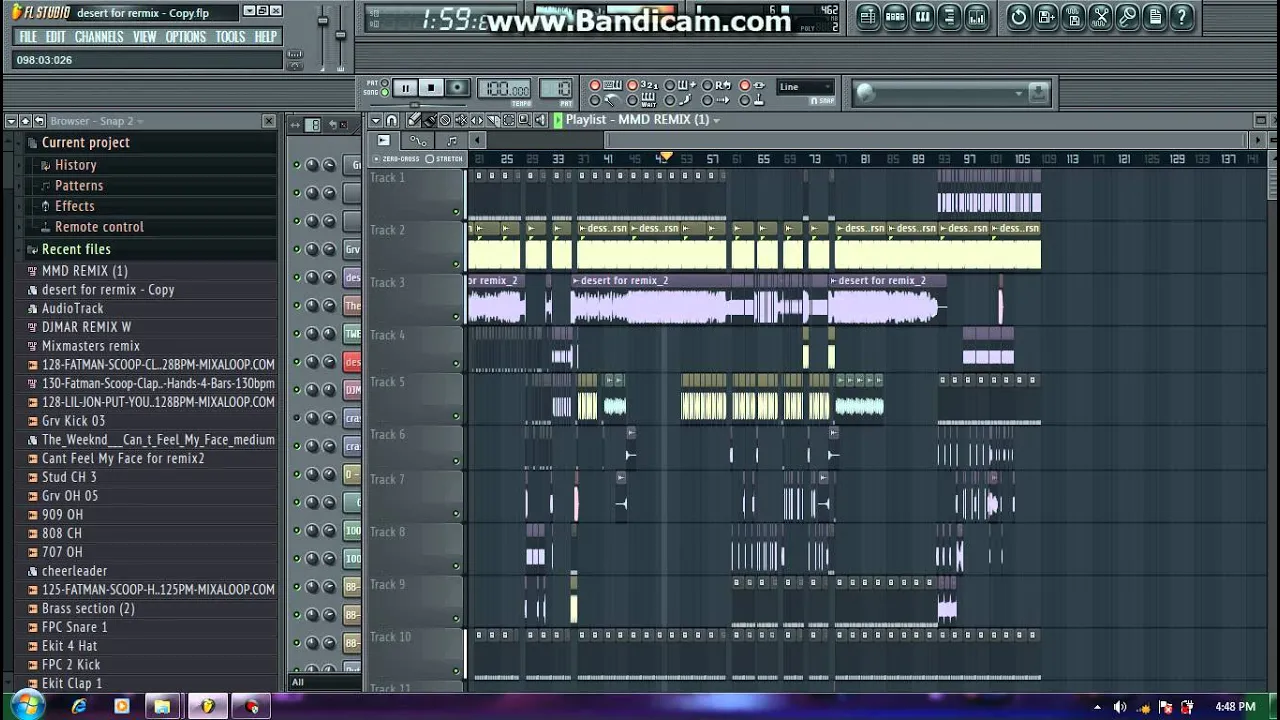Screen dimensions: 1280x720
Task: Toggle the browser view shortcut icon
Action: coord(949,16)
